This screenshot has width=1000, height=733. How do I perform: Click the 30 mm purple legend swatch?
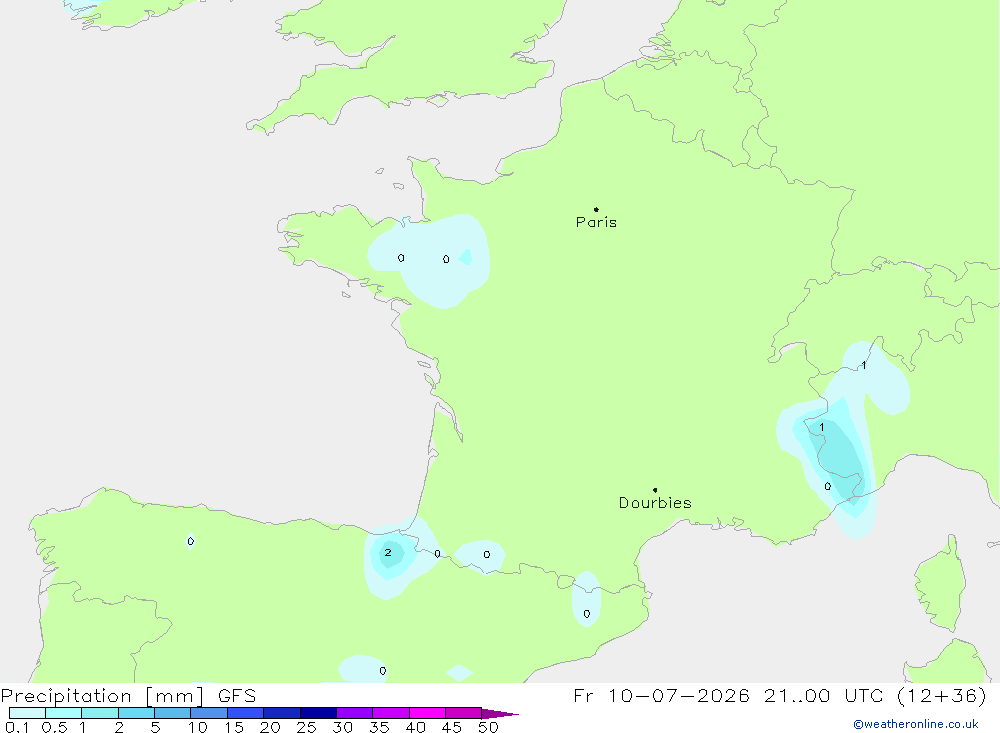click(x=354, y=713)
